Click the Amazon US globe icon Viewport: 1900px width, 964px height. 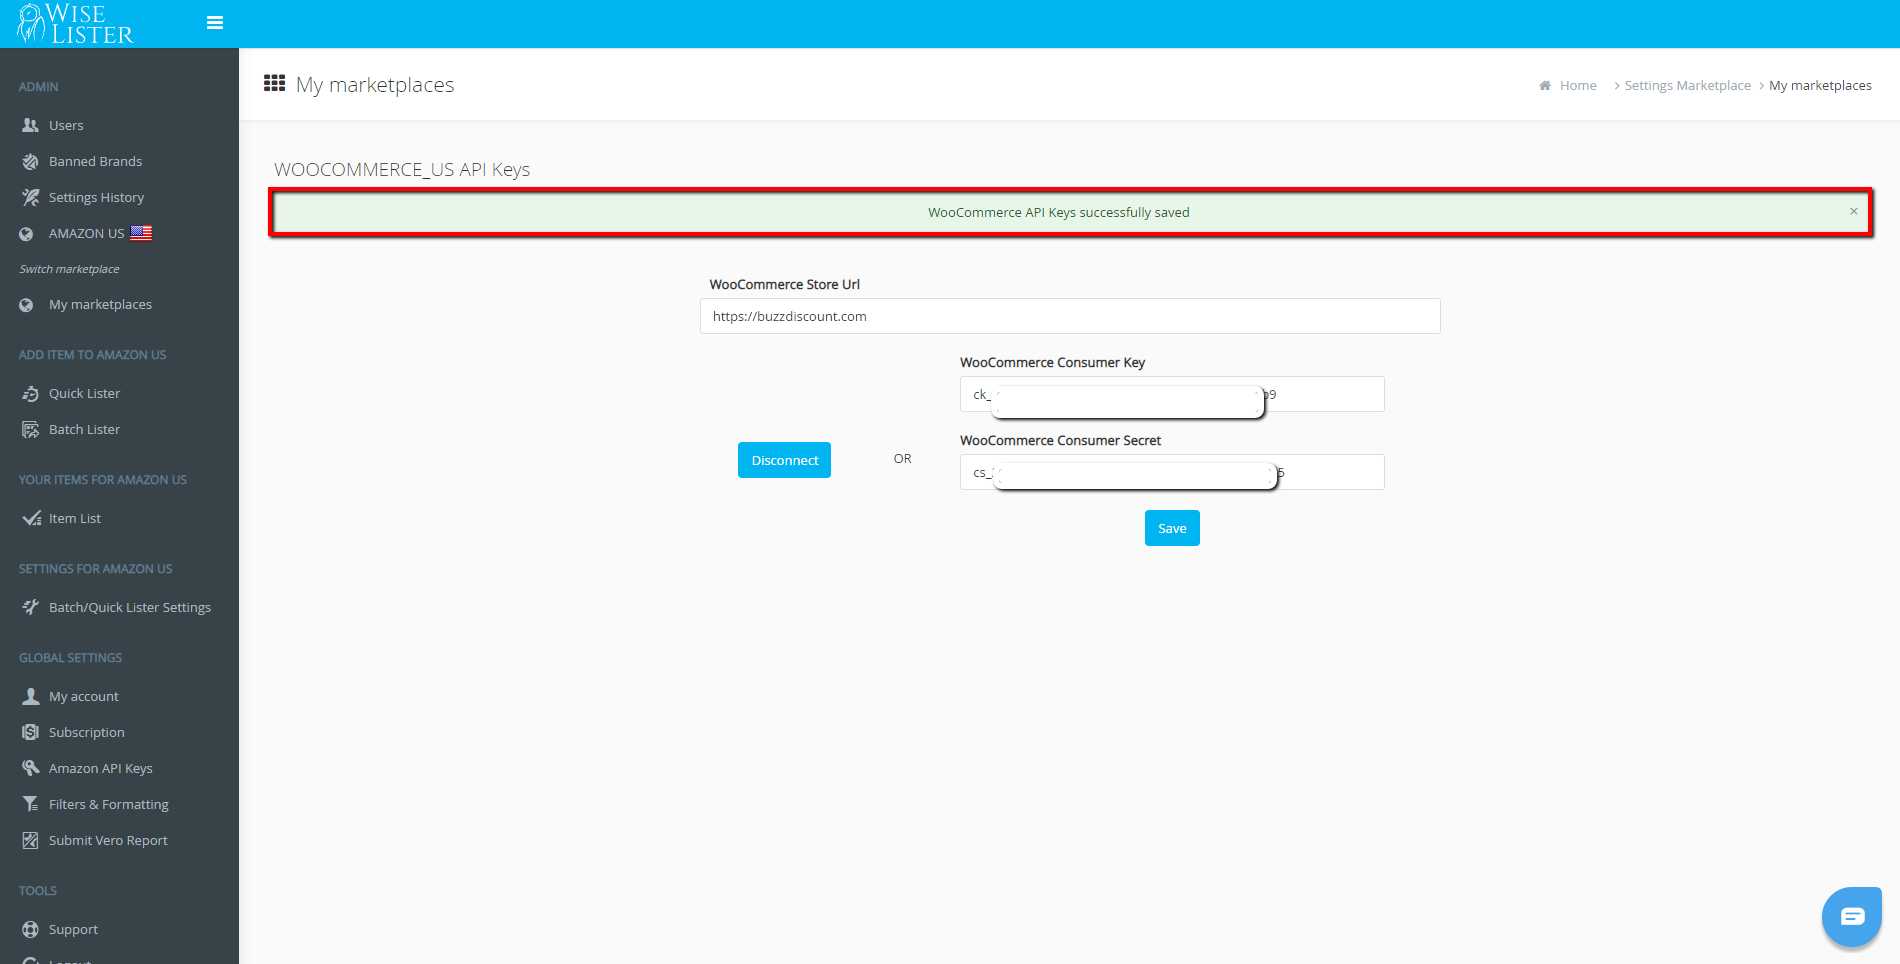[x=27, y=234]
